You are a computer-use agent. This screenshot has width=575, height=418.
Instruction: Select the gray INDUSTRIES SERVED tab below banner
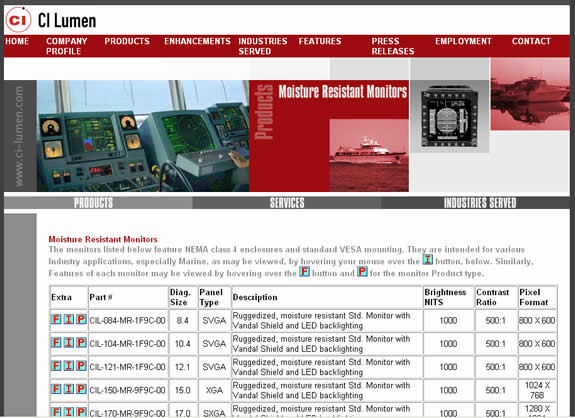pyautogui.click(x=476, y=203)
